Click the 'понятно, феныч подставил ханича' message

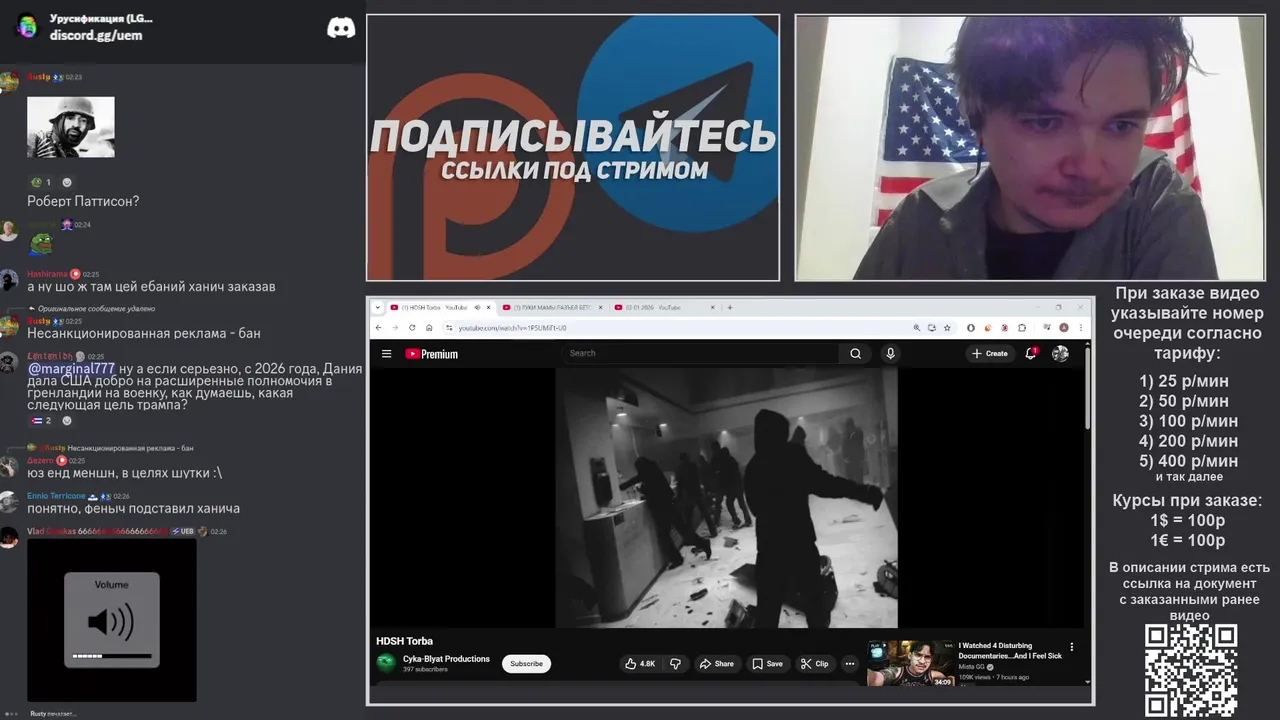point(133,508)
